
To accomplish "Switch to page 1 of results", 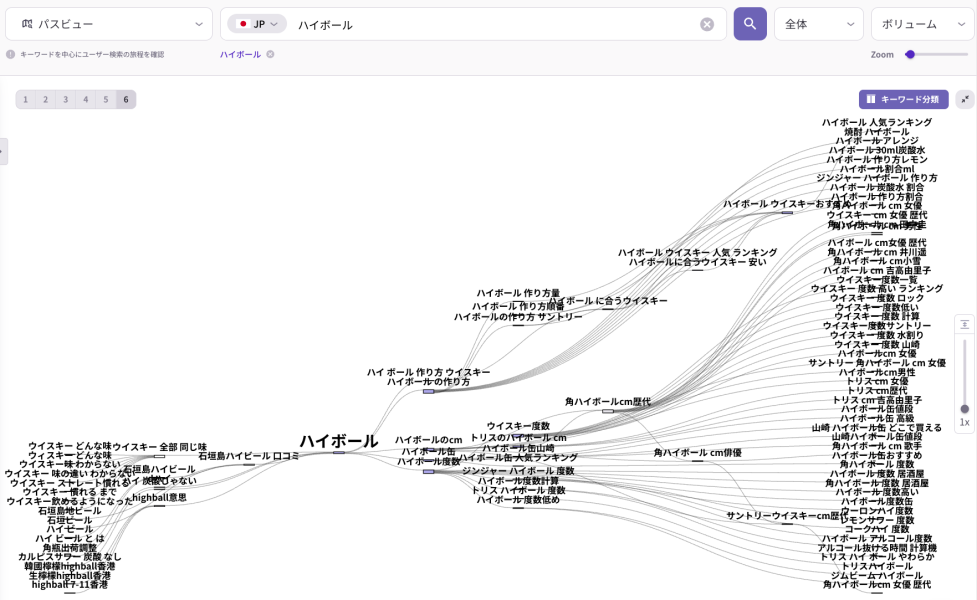I will pyautogui.click(x=25, y=99).
